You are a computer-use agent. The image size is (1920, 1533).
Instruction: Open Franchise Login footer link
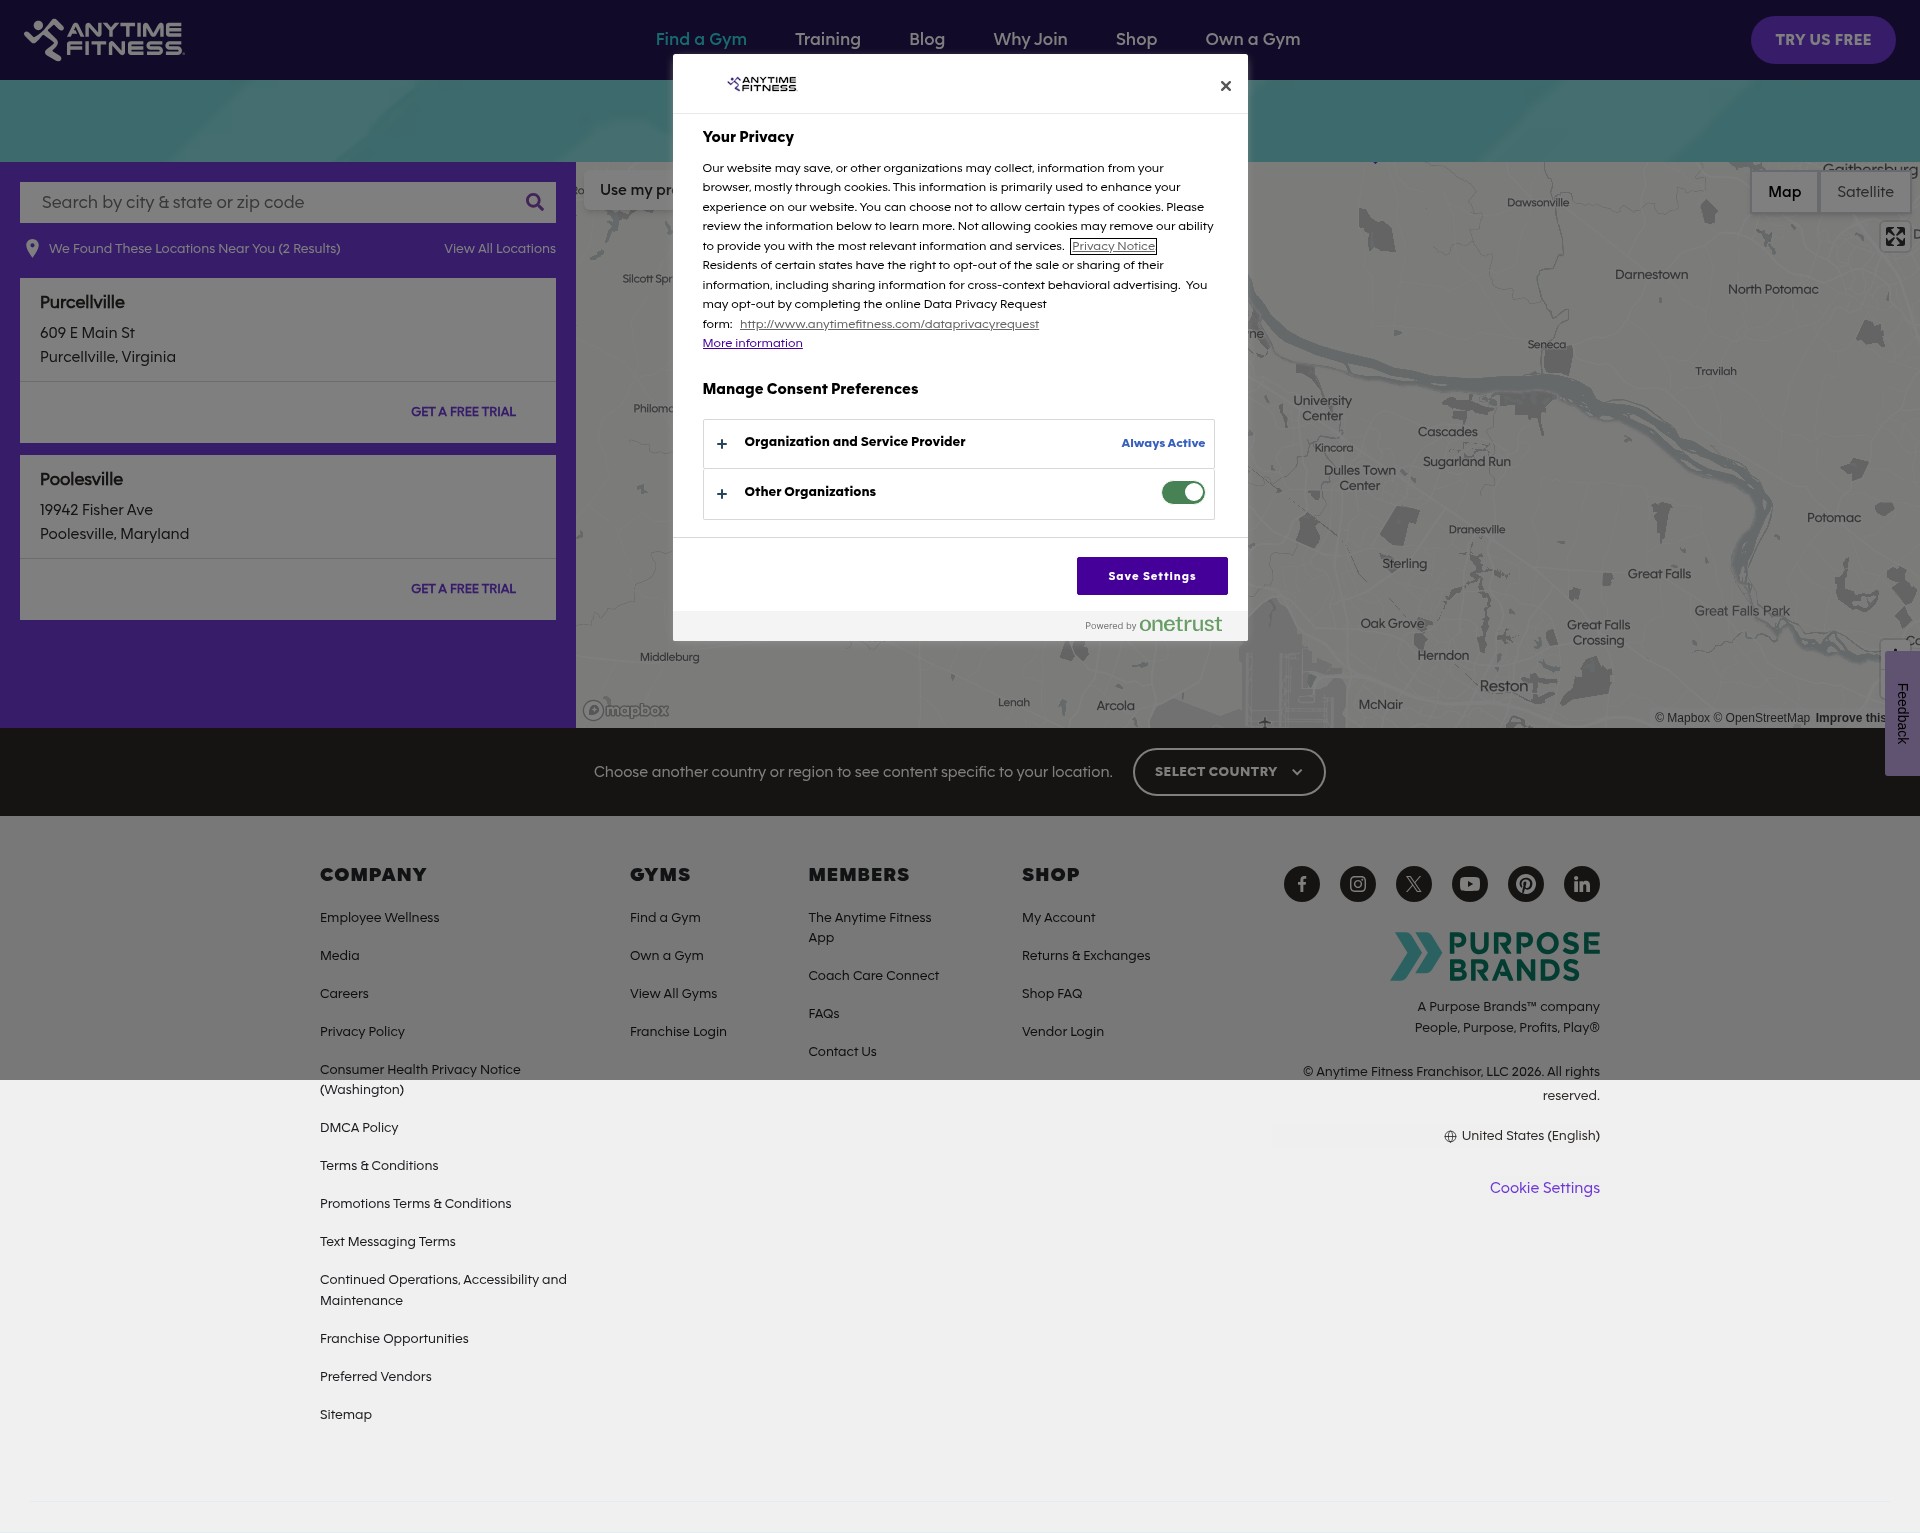coord(678,1032)
